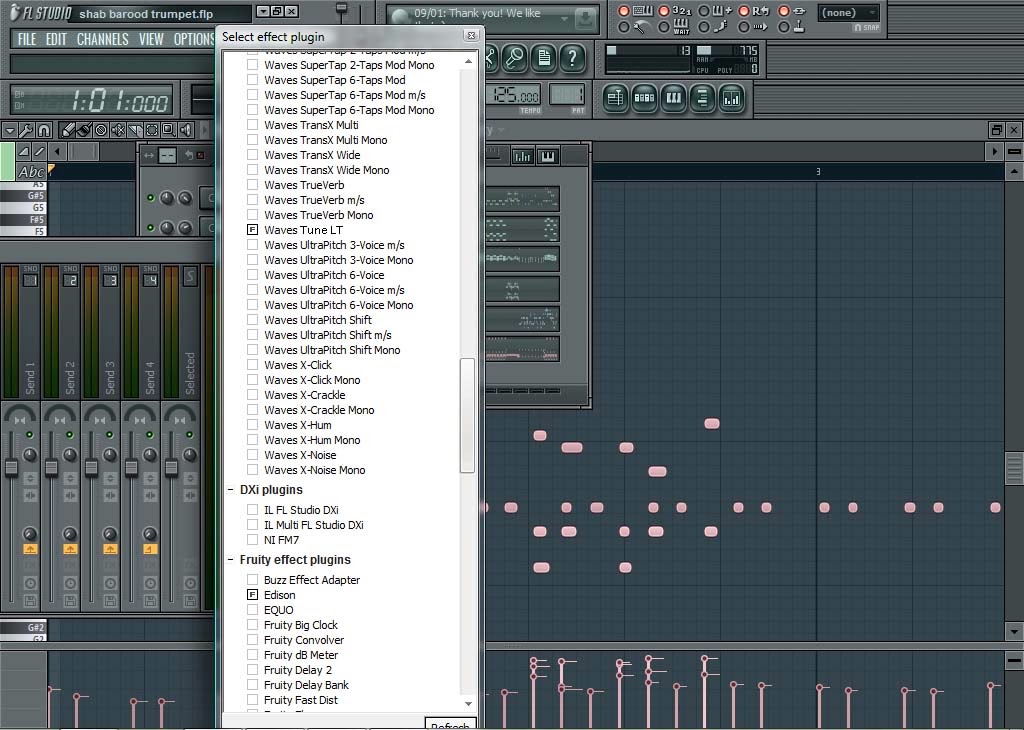The image size is (1024, 730).
Task: Collapse the Fruity effect plugins group
Action: point(231,560)
